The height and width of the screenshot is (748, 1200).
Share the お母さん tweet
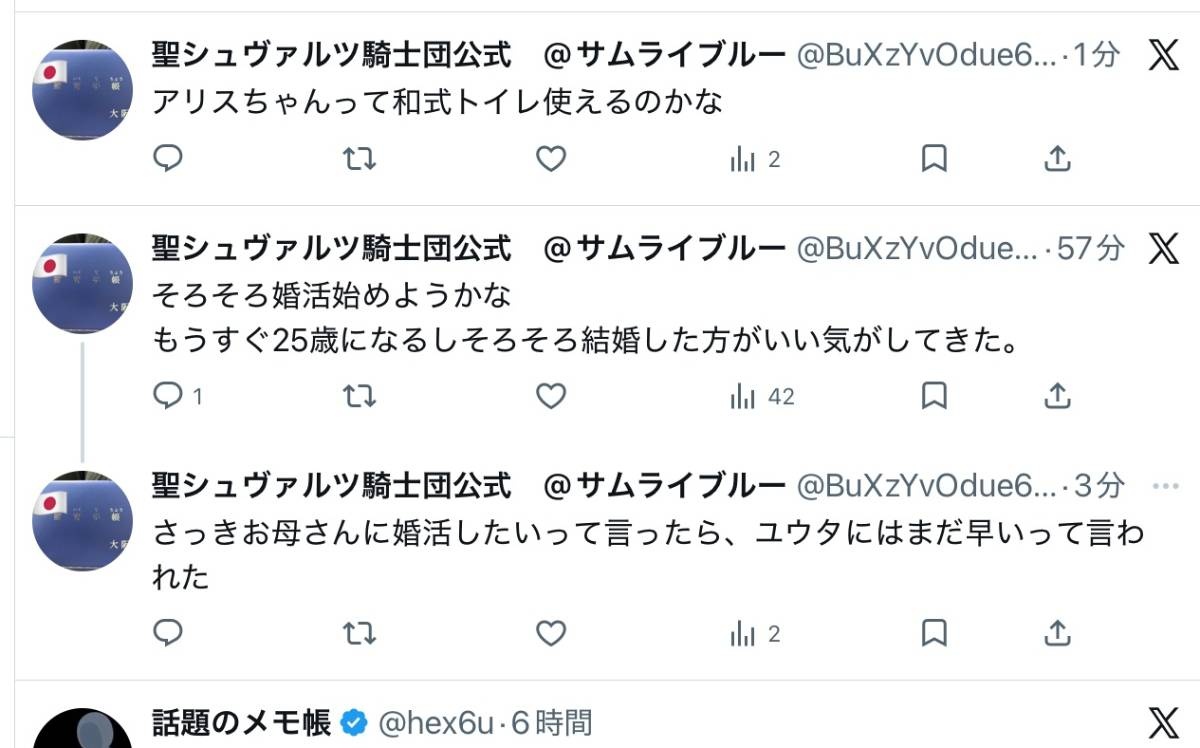pyautogui.click(x=1058, y=633)
